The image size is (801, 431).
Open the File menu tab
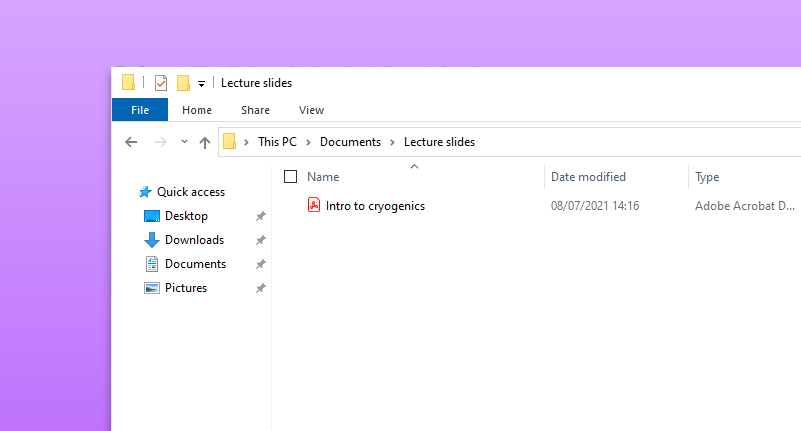tap(140, 110)
